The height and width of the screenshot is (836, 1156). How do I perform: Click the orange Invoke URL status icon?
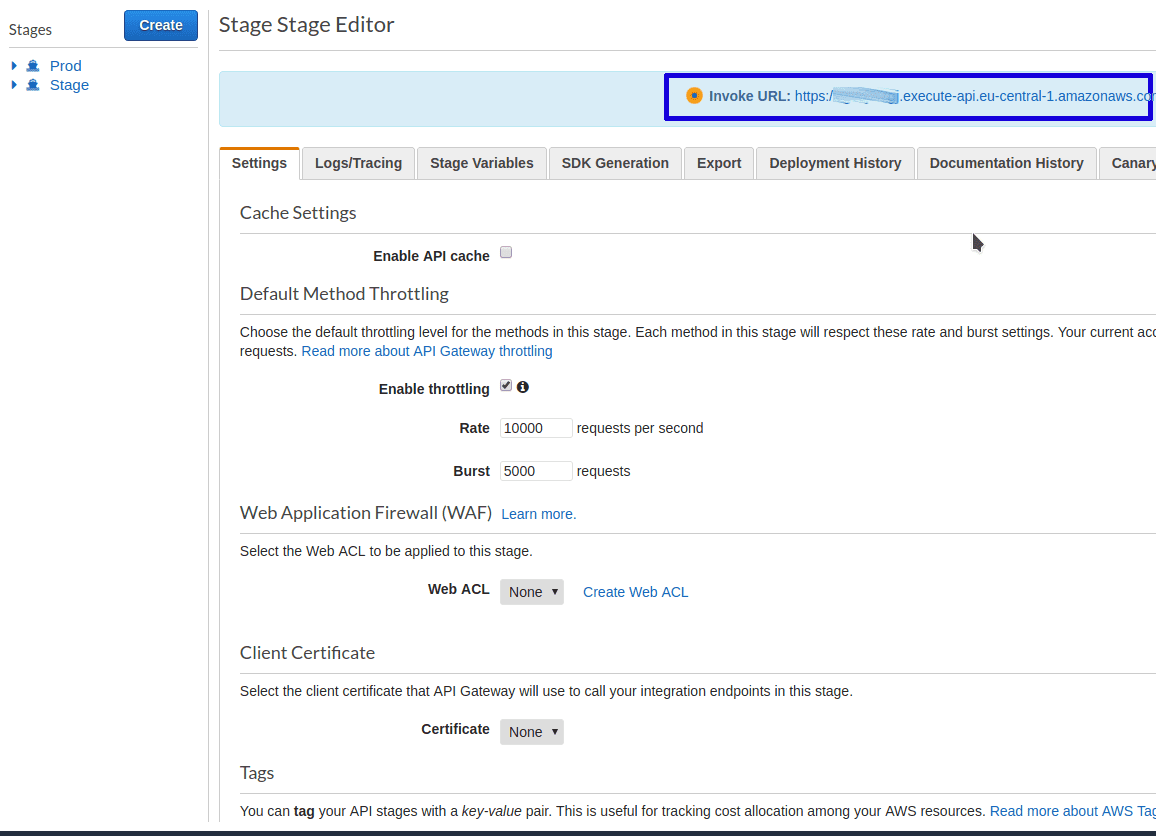pos(694,96)
